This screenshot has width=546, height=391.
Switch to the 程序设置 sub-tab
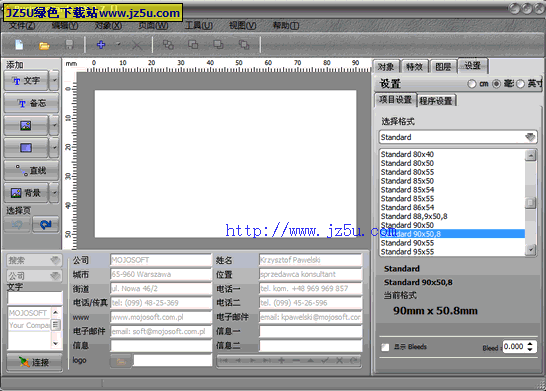click(436, 101)
